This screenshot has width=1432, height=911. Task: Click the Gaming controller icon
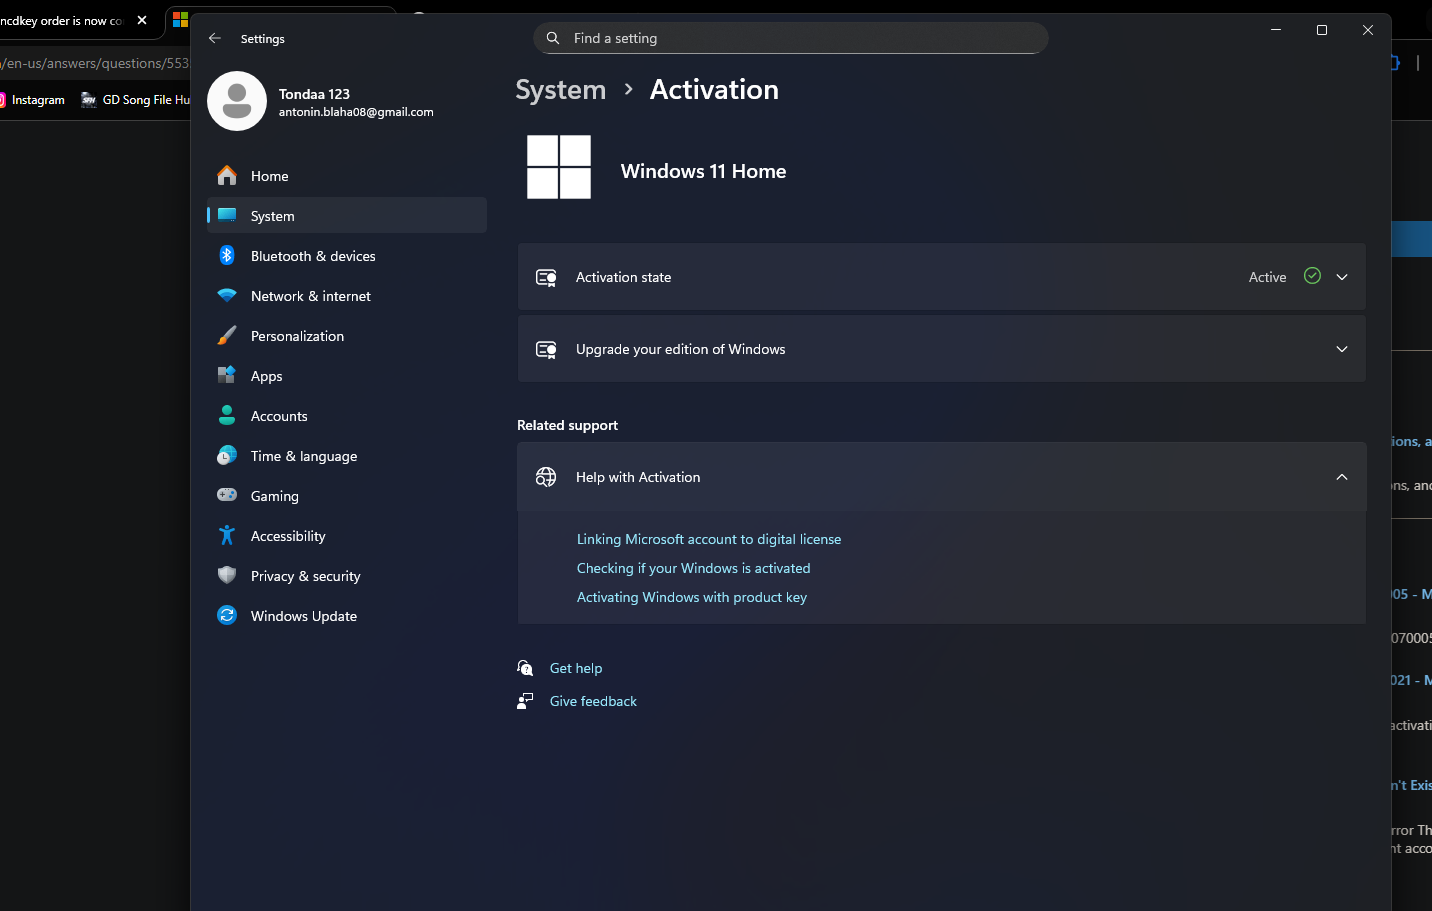[x=227, y=495]
